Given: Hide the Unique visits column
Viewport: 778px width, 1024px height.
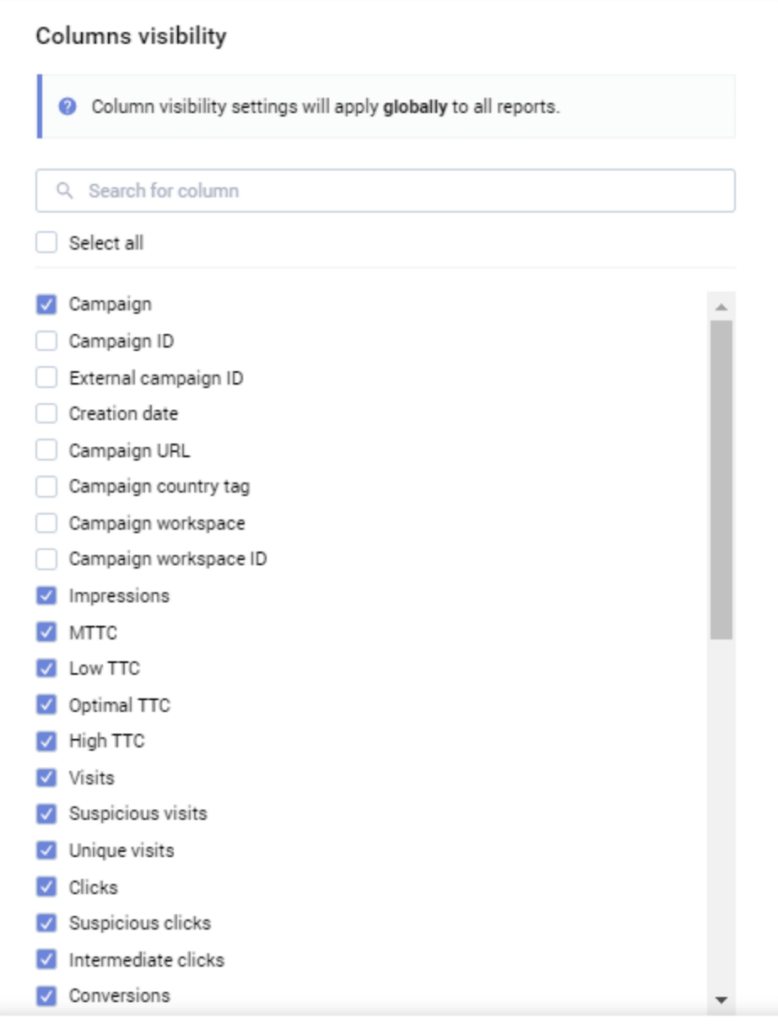Looking at the screenshot, I should click(x=46, y=851).
